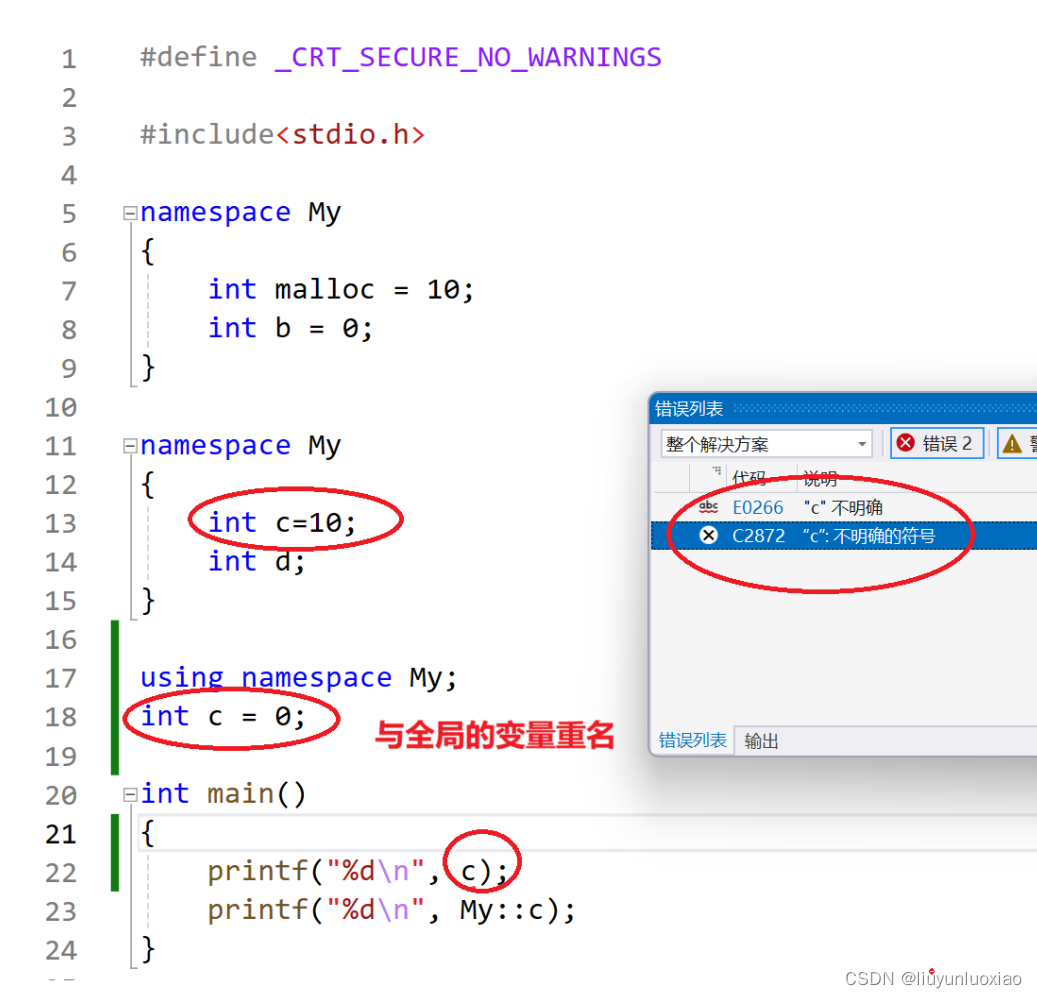Toggle the 错误 2 error filter

point(936,443)
